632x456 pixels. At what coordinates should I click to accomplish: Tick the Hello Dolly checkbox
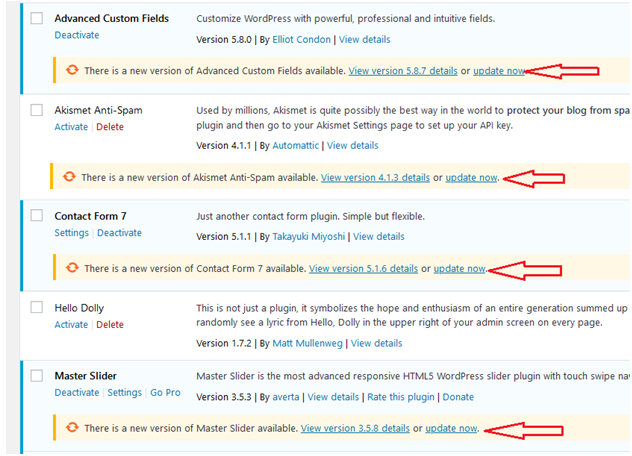[37, 307]
